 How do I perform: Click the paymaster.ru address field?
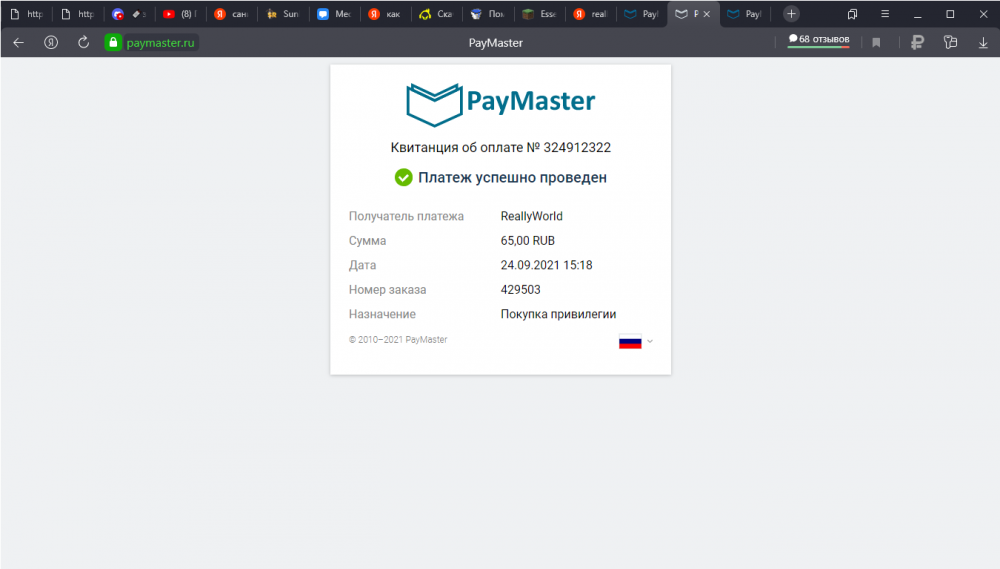point(160,43)
